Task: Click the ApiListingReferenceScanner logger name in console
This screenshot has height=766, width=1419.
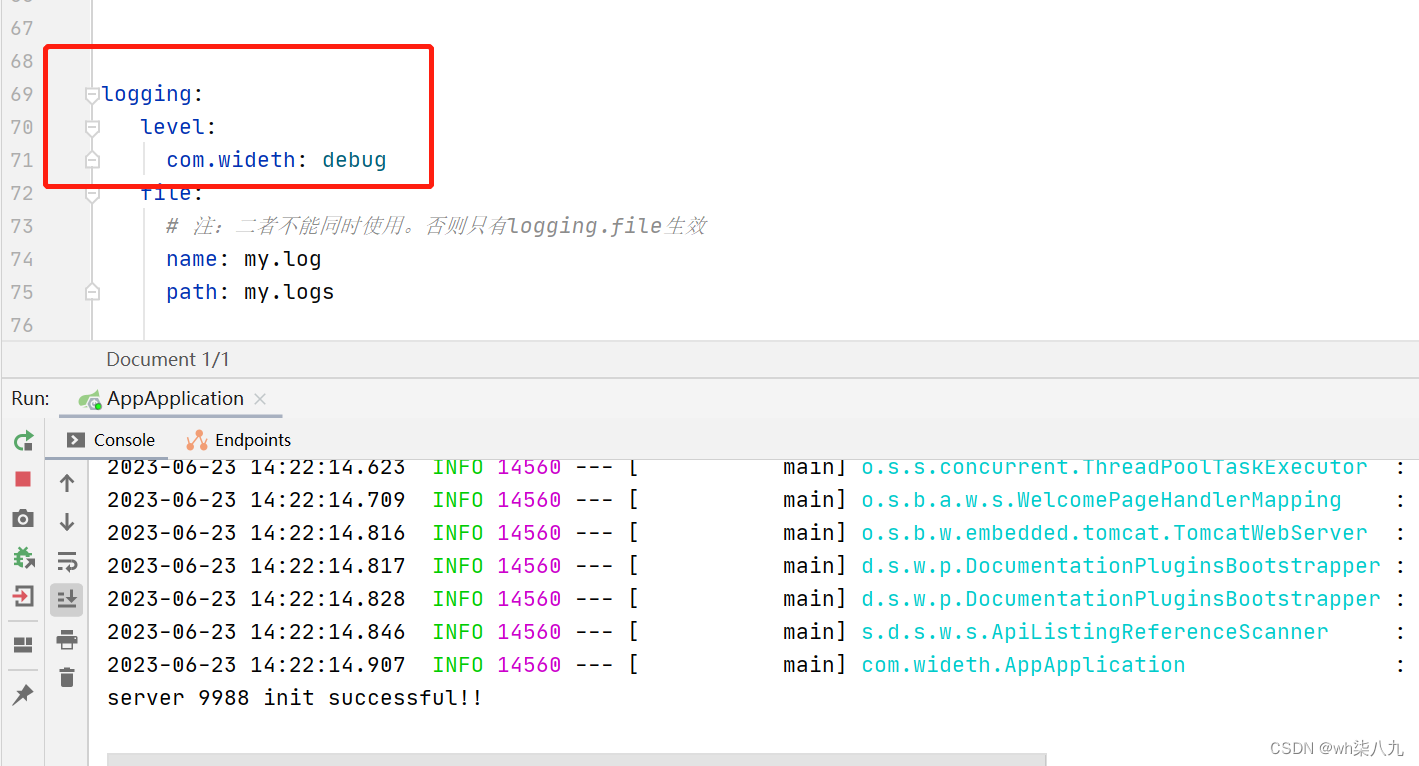Action: (1095, 632)
